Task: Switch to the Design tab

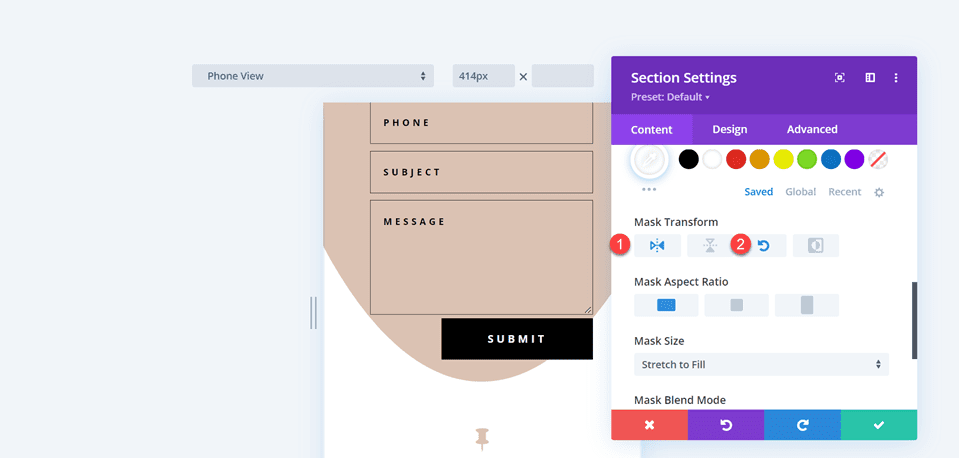Action: (x=729, y=129)
